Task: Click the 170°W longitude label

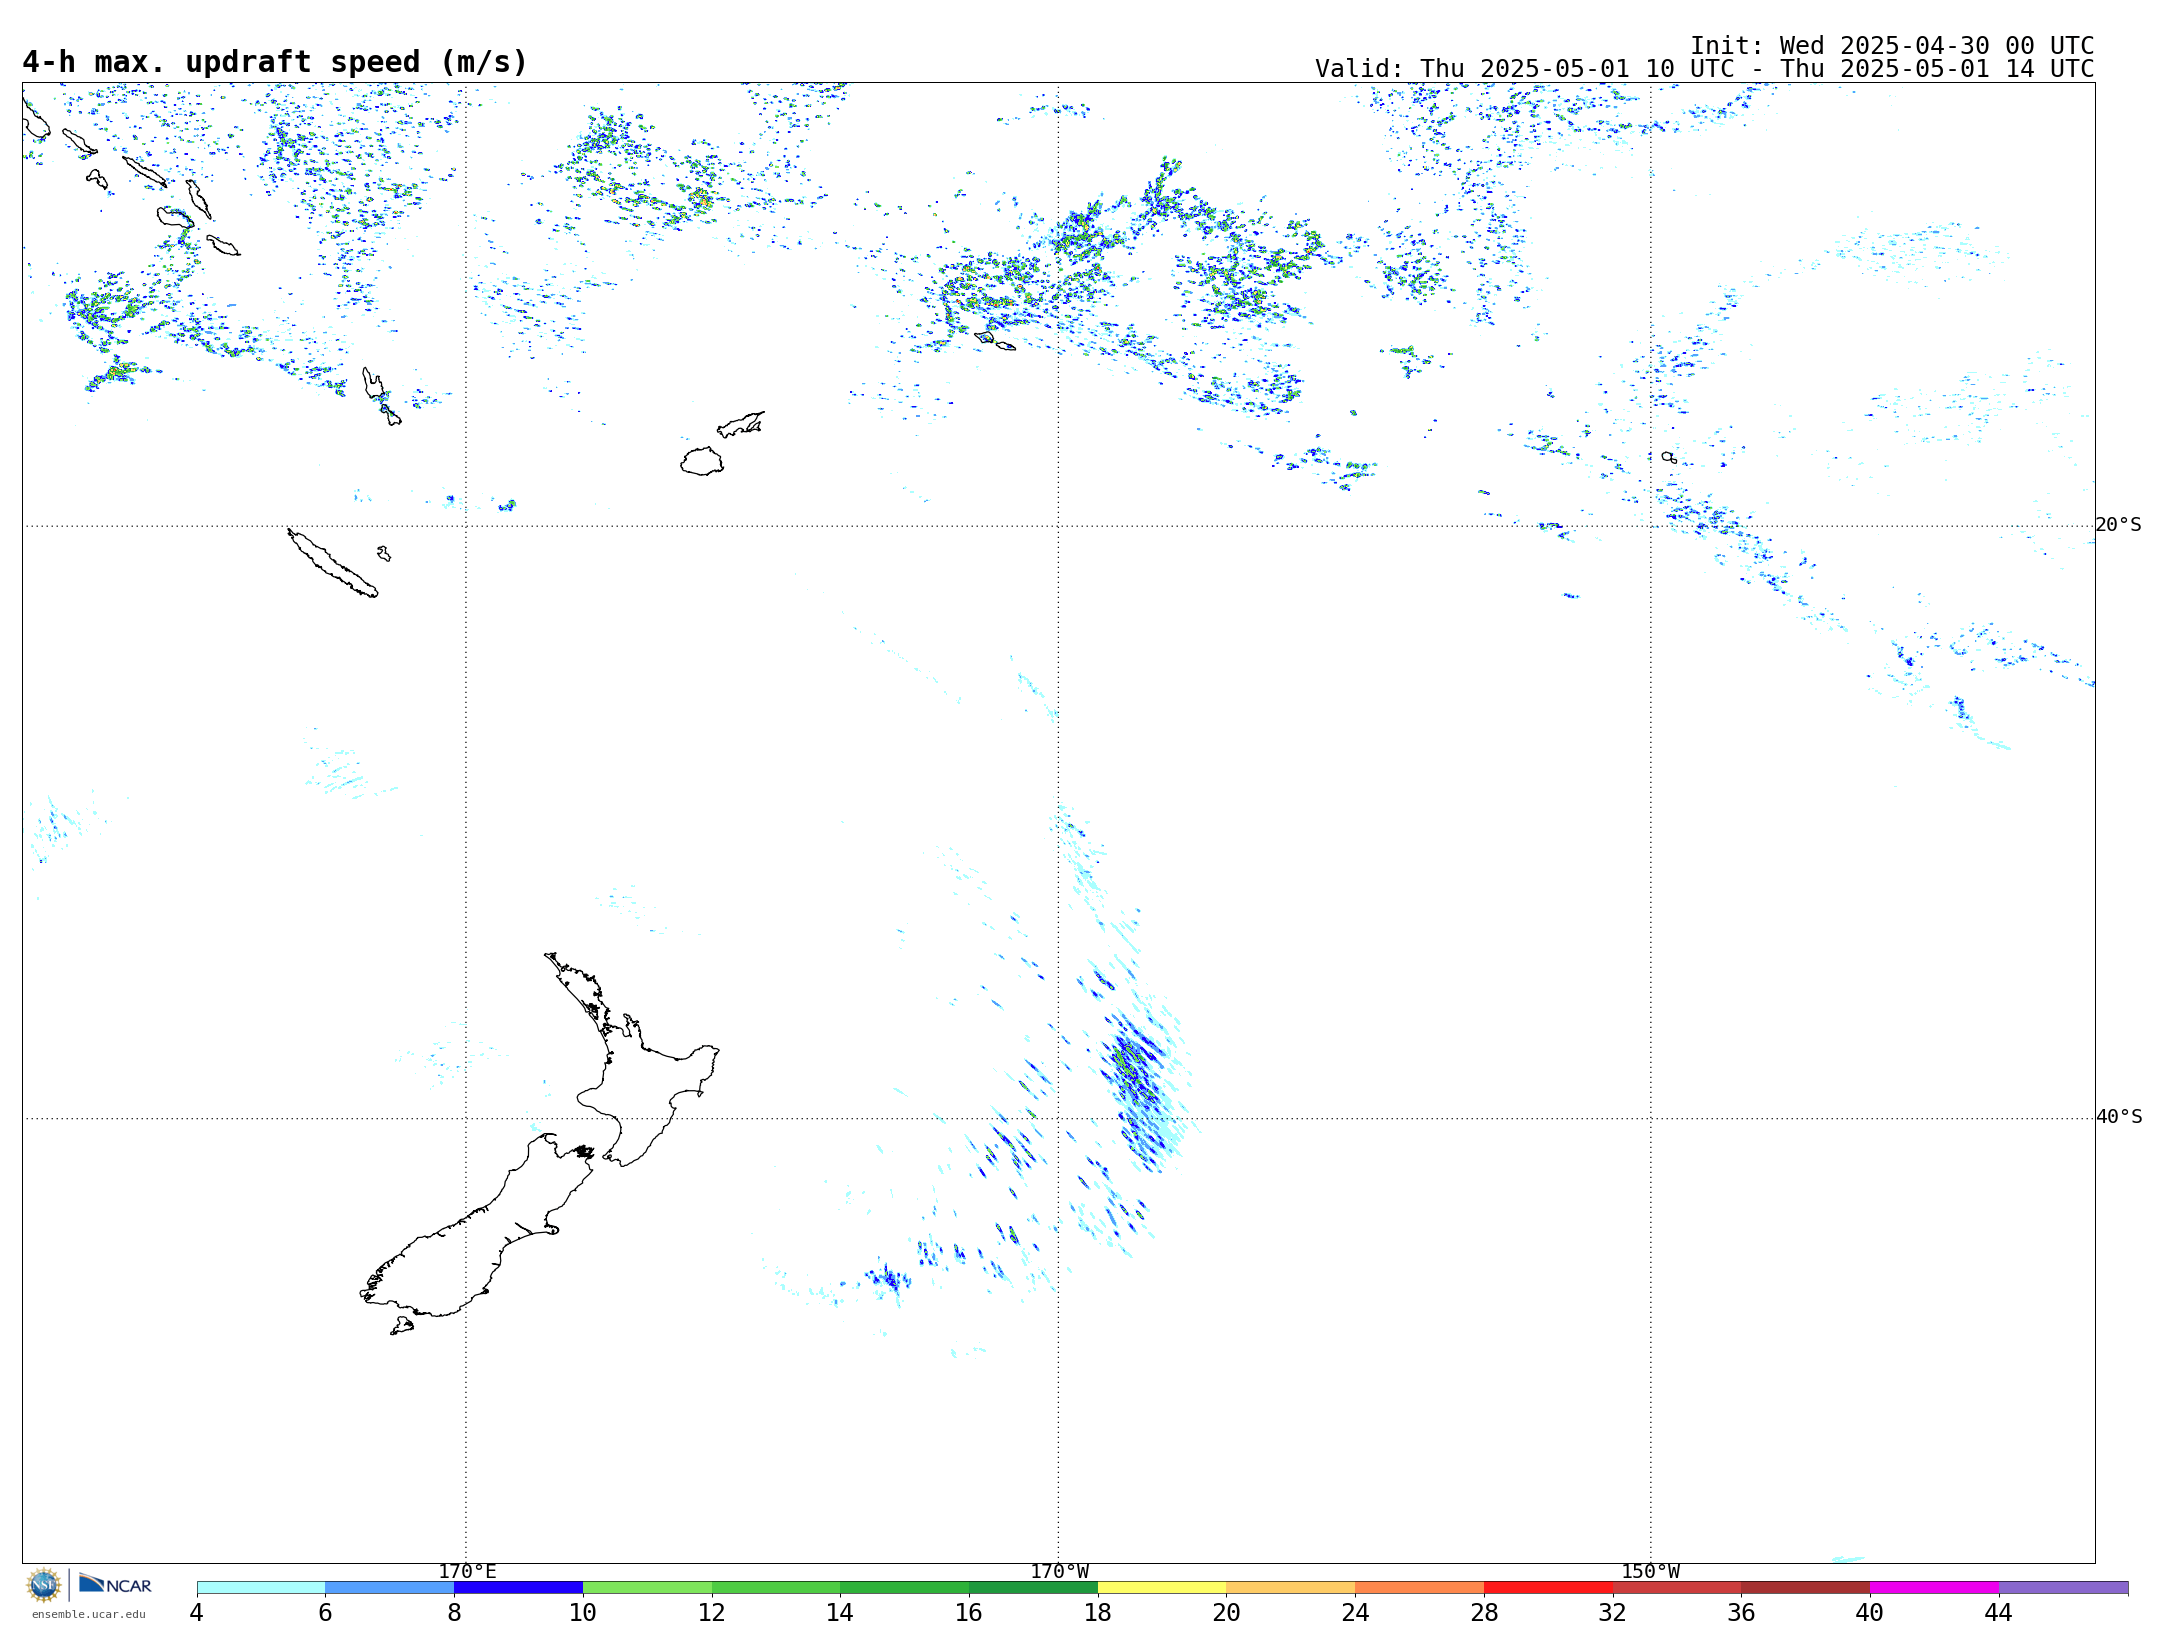Action: tap(1059, 1571)
